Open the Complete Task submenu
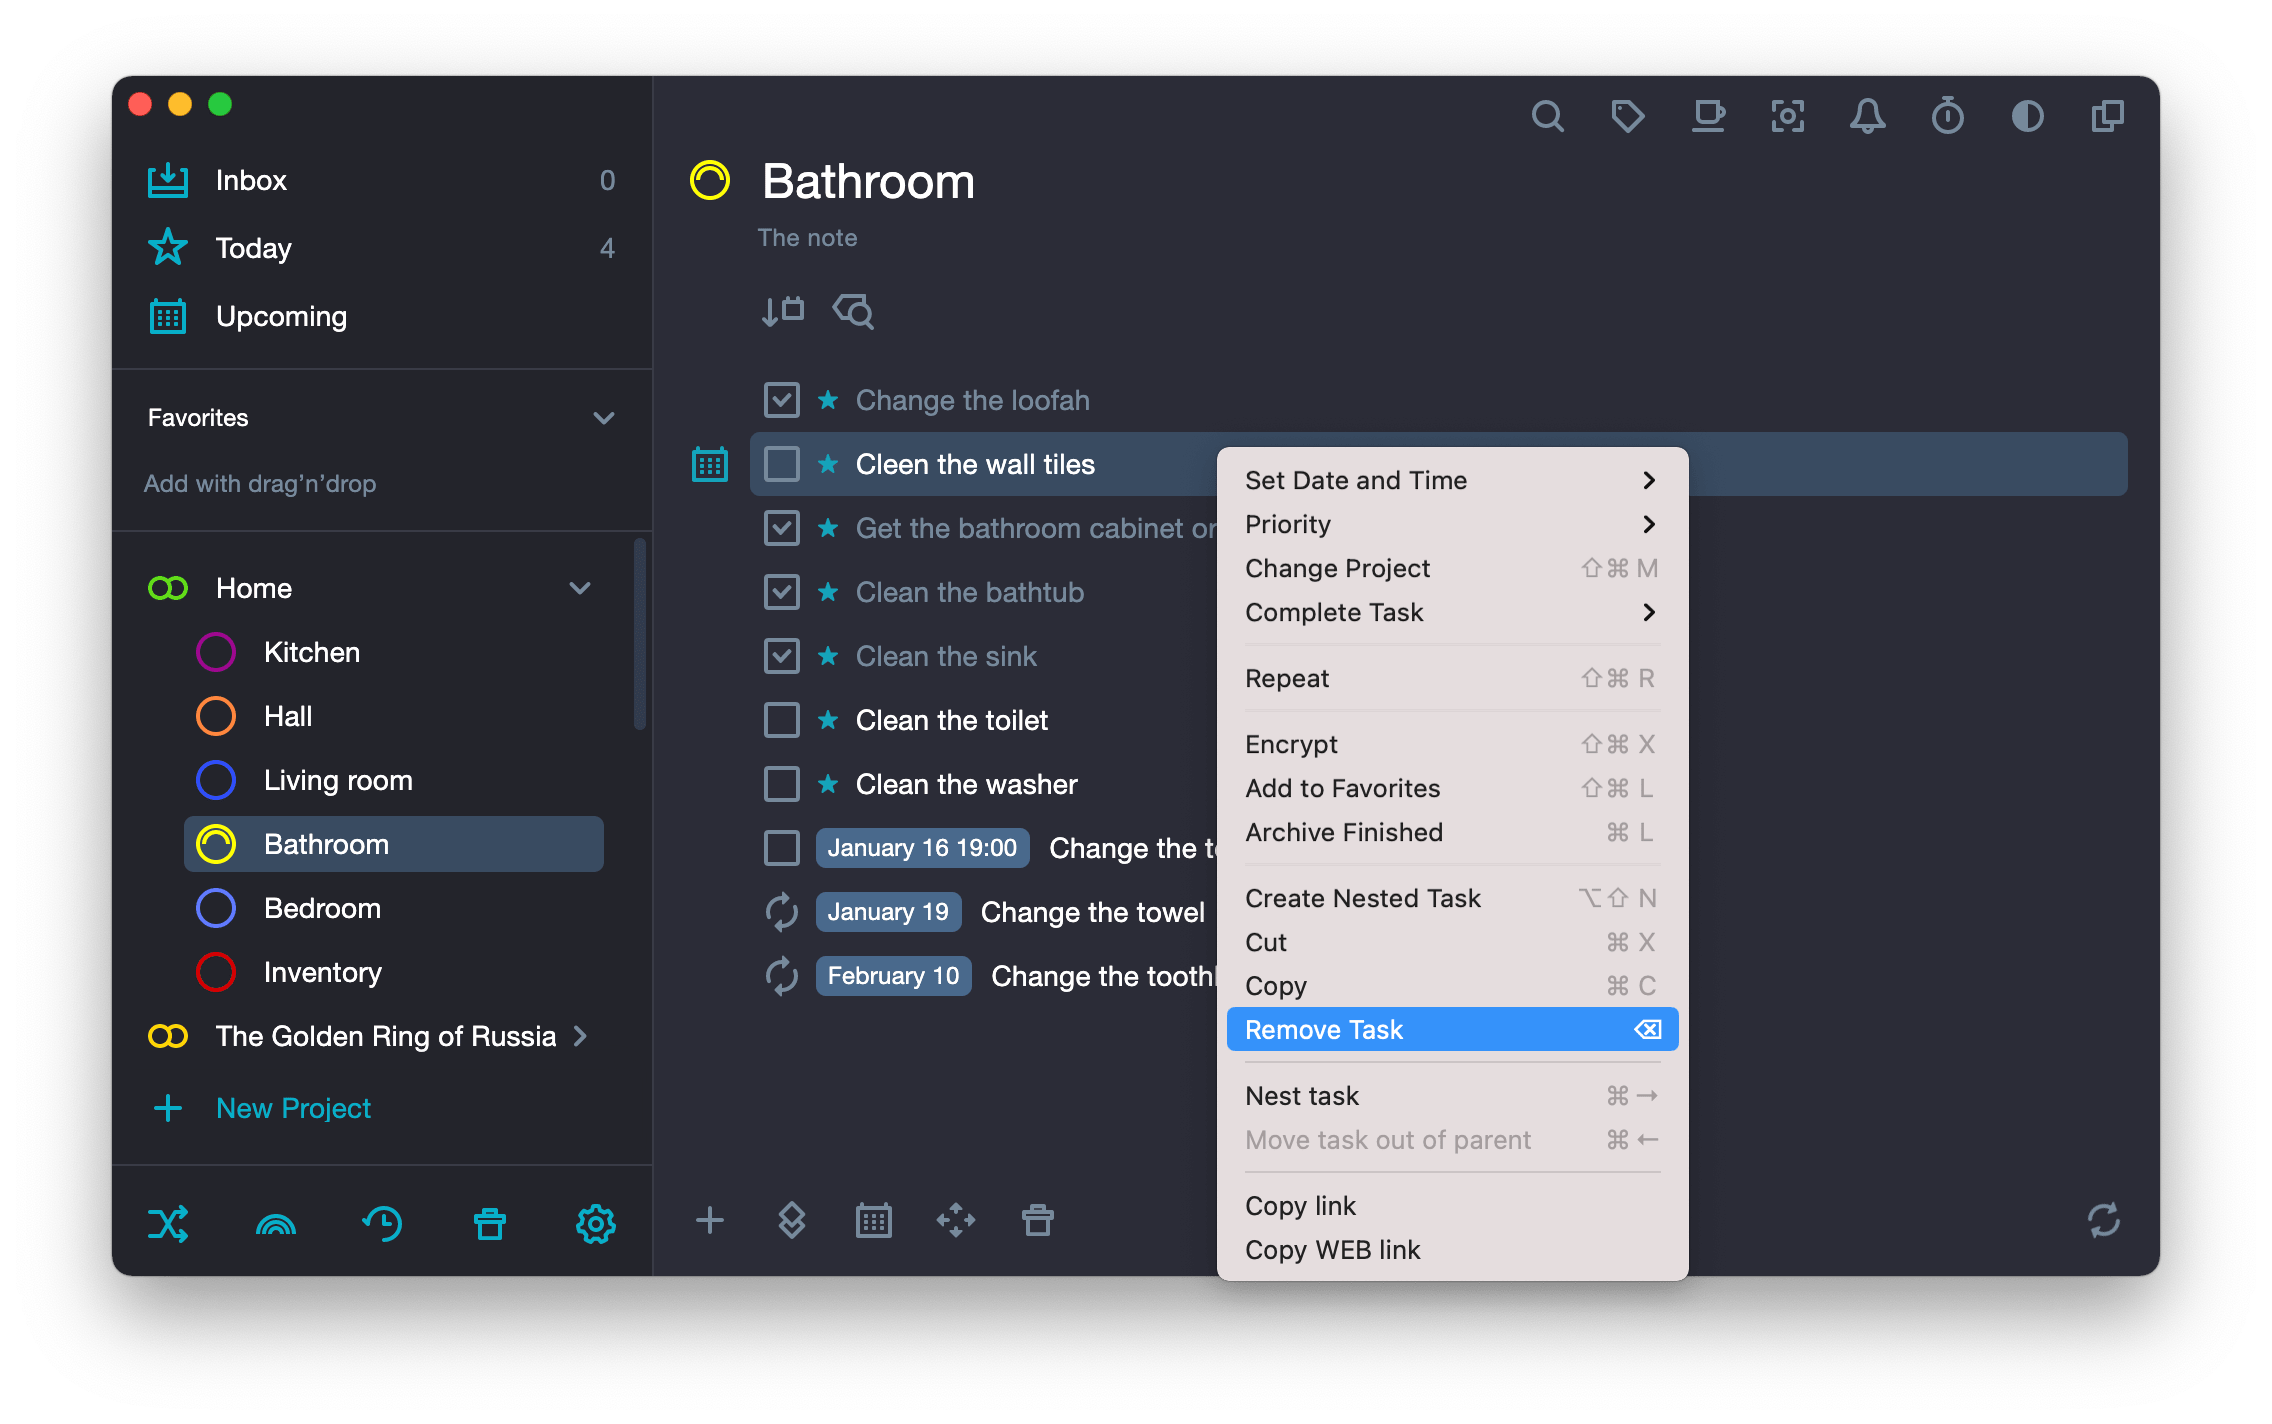The width and height of the screenshot is (2272, 1424). [1452, 612]
